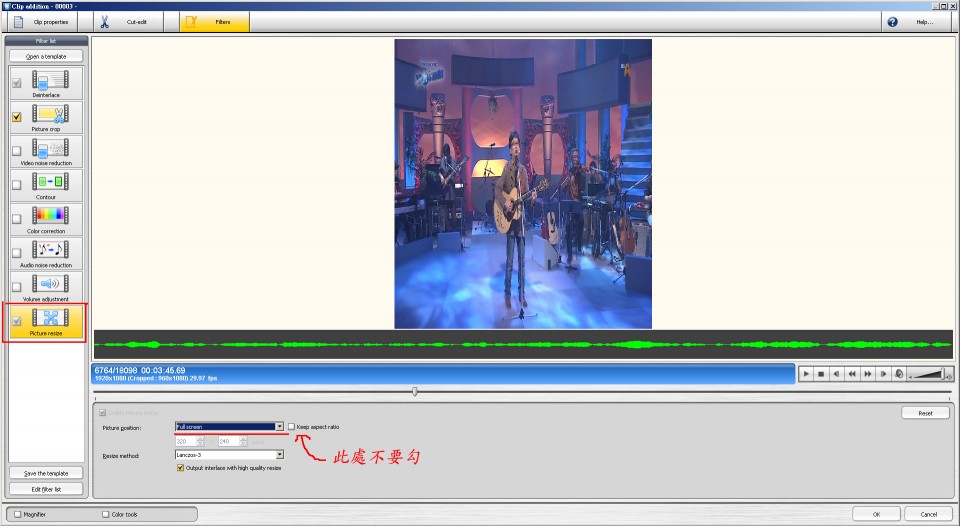Enable the Keep aspect ratio checkbox
Image resolution: width=960 pixels, height=526 pixels.
pyautogui.click(x=292, y=427)
